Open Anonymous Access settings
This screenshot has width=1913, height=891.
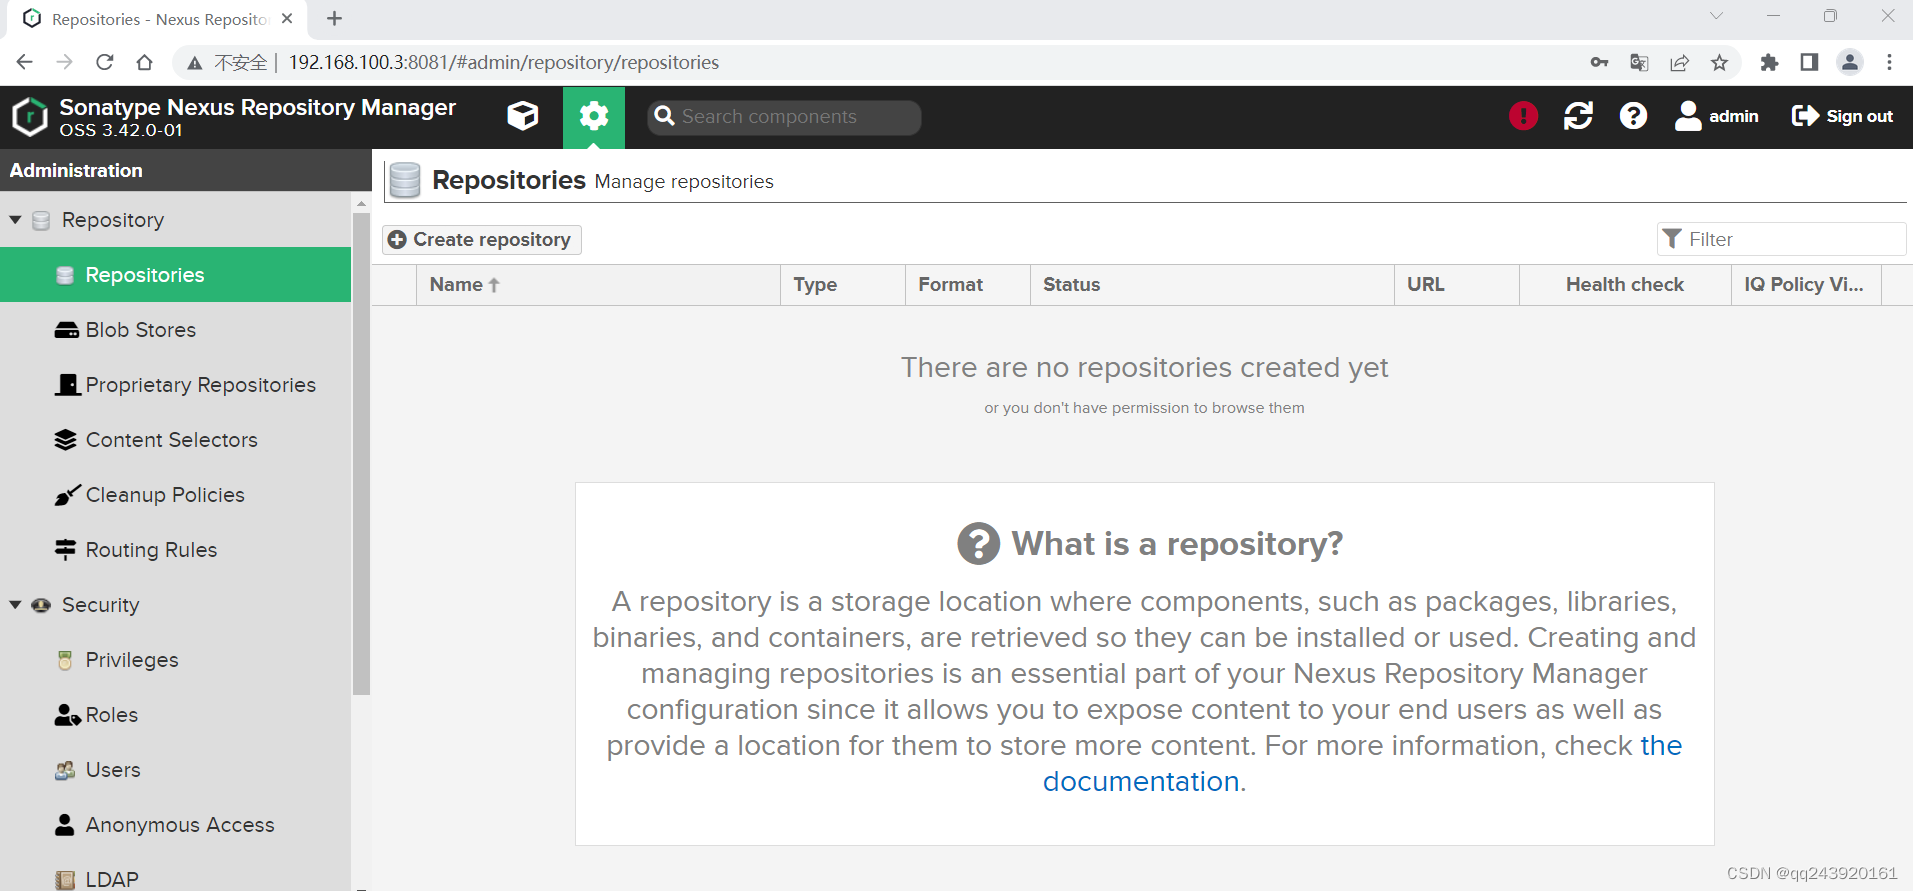tap(175, 825)
